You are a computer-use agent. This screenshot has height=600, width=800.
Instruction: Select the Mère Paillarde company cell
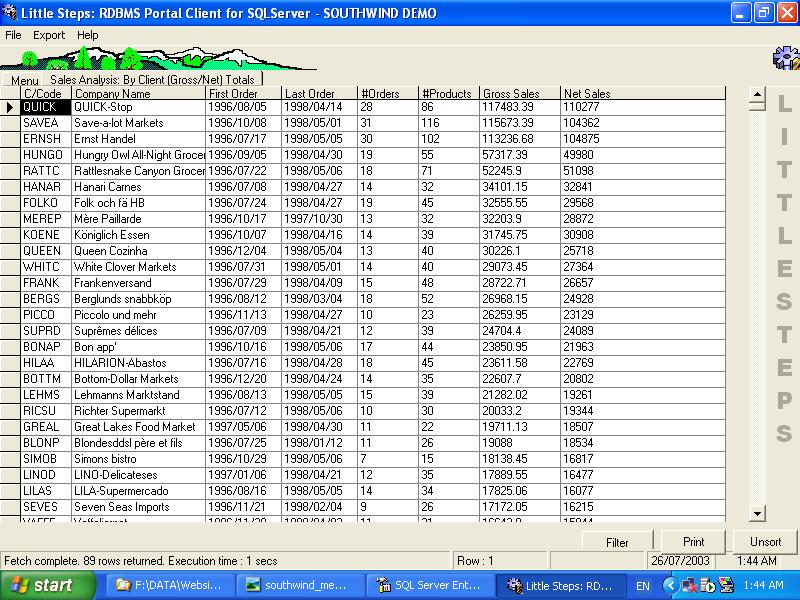(138, 219)
